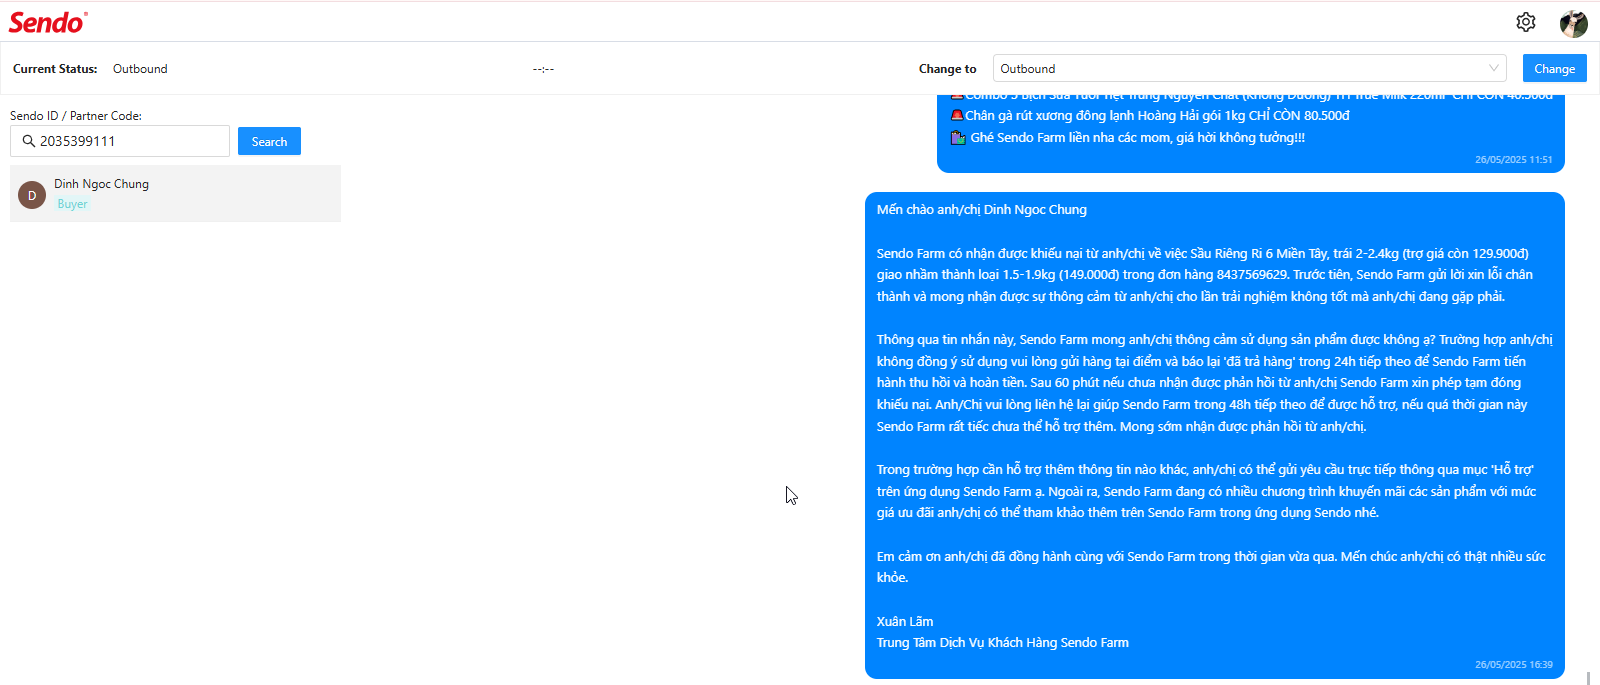Click Trung Tâm Dịch Vụ Khách Hàng line
Viewport: 1600px width, 685px height.
[x=1002, y=642]
